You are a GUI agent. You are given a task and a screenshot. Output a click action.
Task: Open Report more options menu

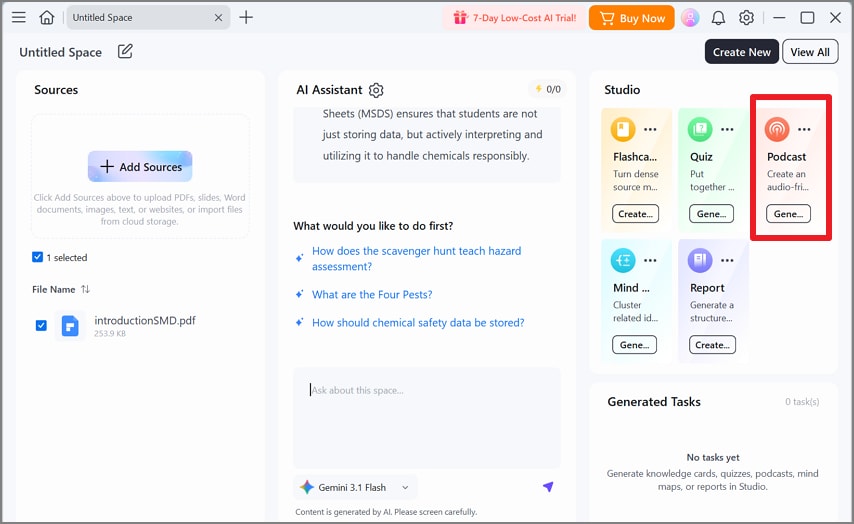click(727, 260)
